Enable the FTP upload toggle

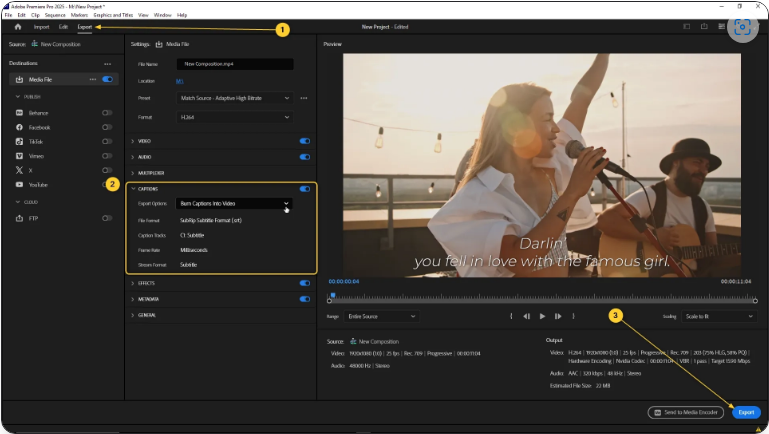point(107,218)
